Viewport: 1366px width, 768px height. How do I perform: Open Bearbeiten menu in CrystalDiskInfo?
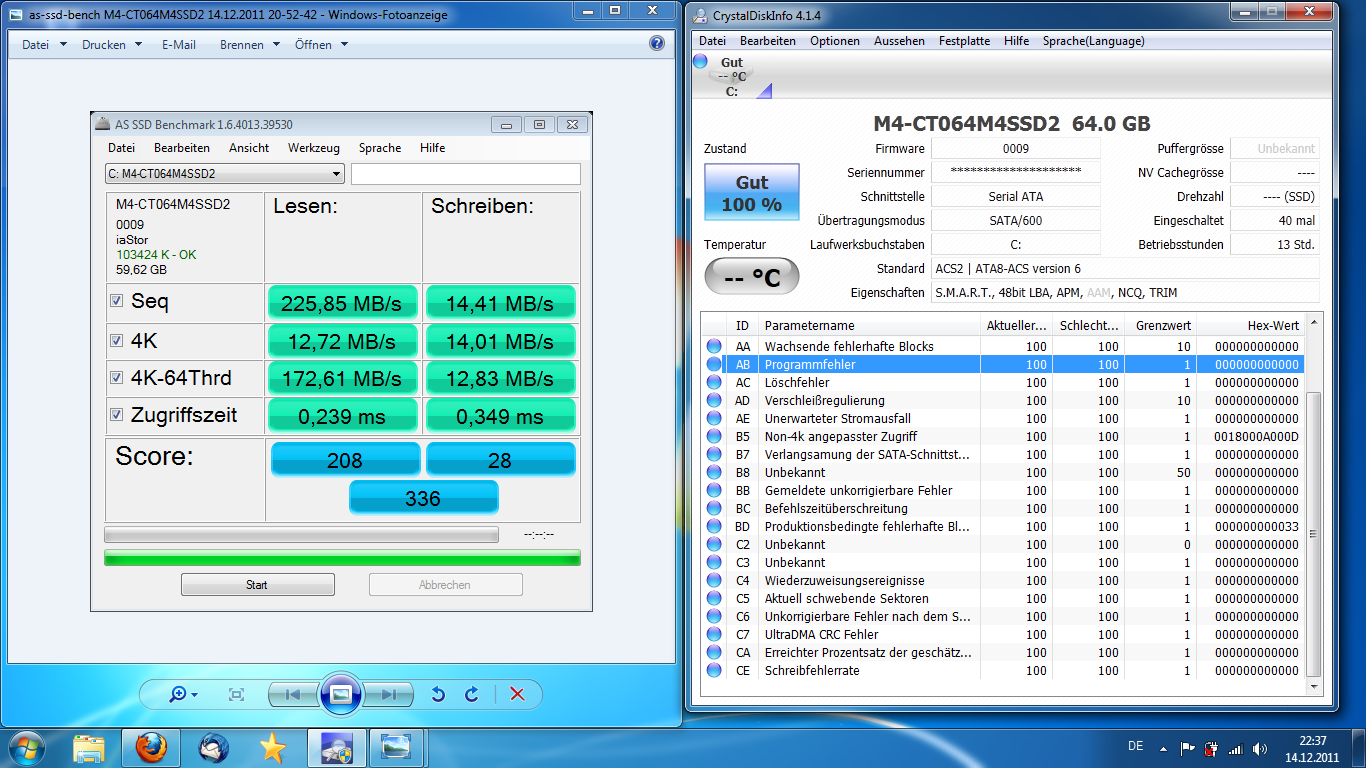click(768, 41)
